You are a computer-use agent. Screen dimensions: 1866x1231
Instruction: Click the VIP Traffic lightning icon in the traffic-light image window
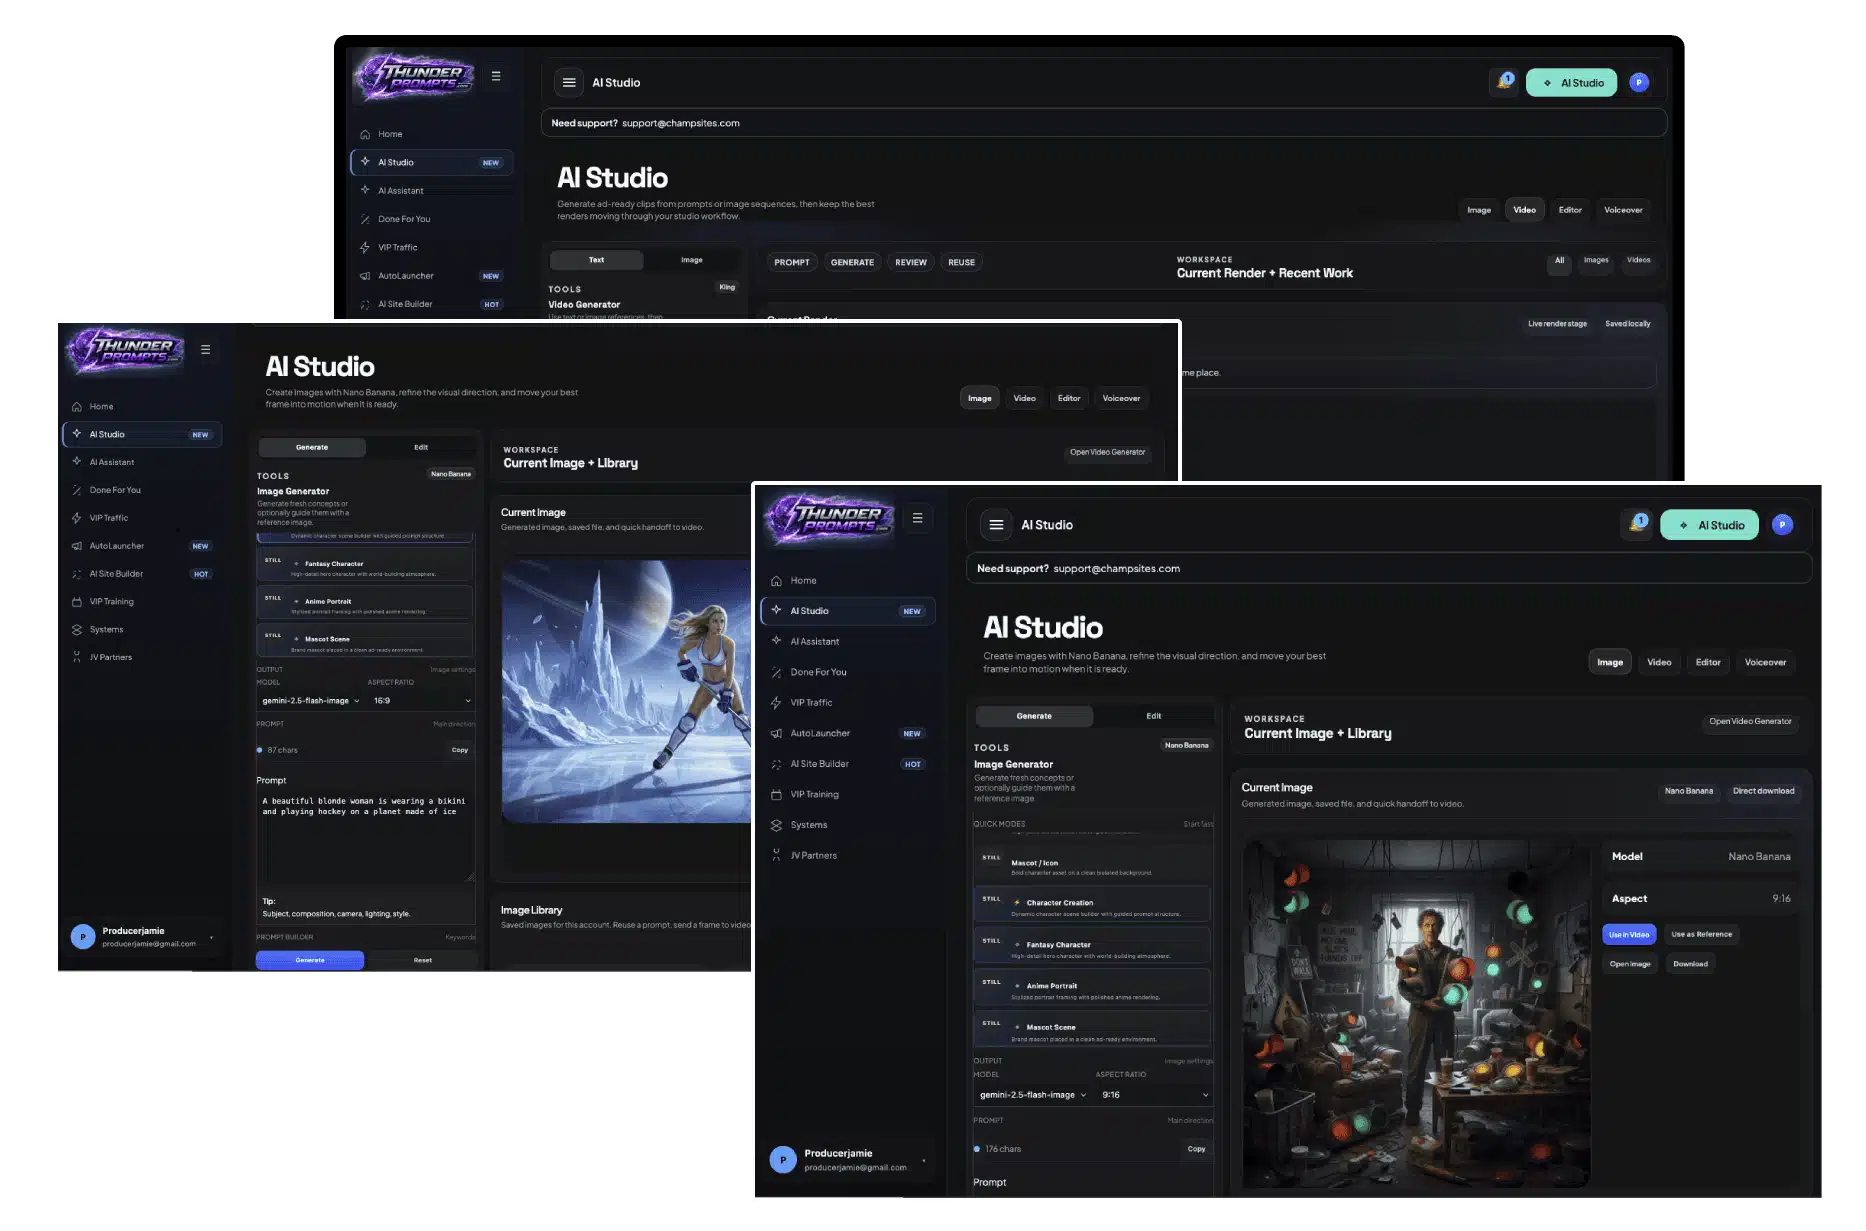tap(776, 703)
